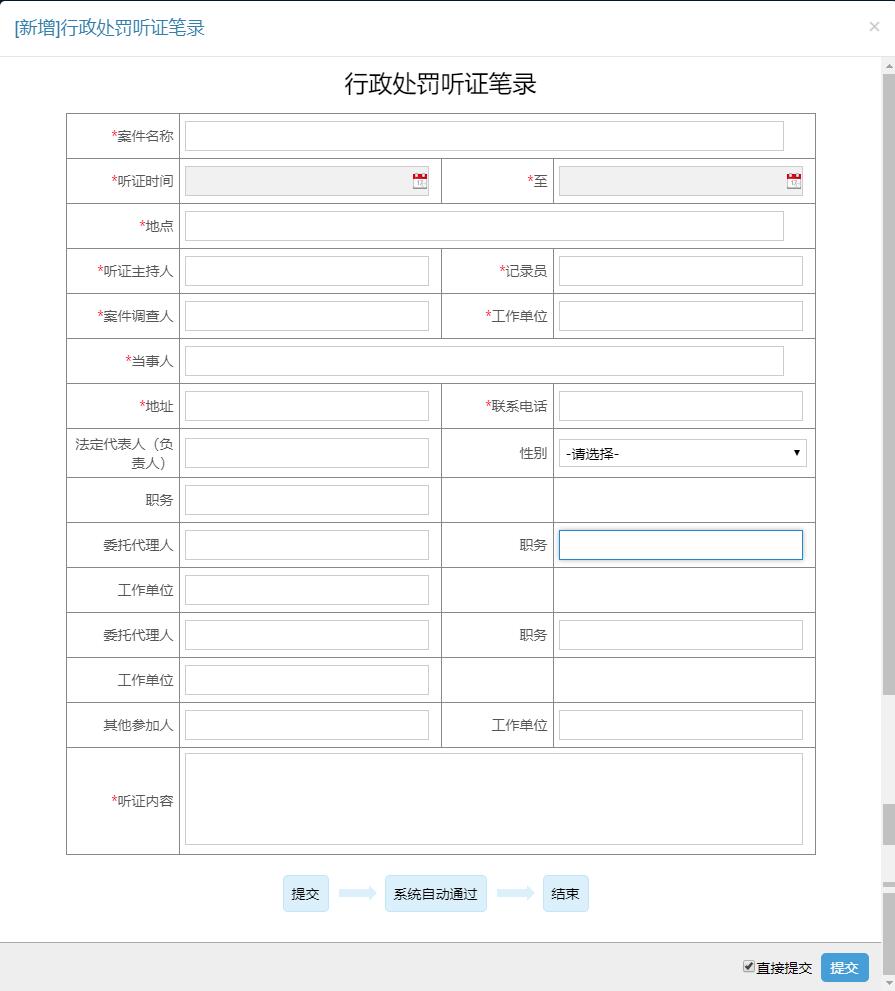895x991 pixels.
Task: Click the 记录员 input field
Action: (680, 271)
